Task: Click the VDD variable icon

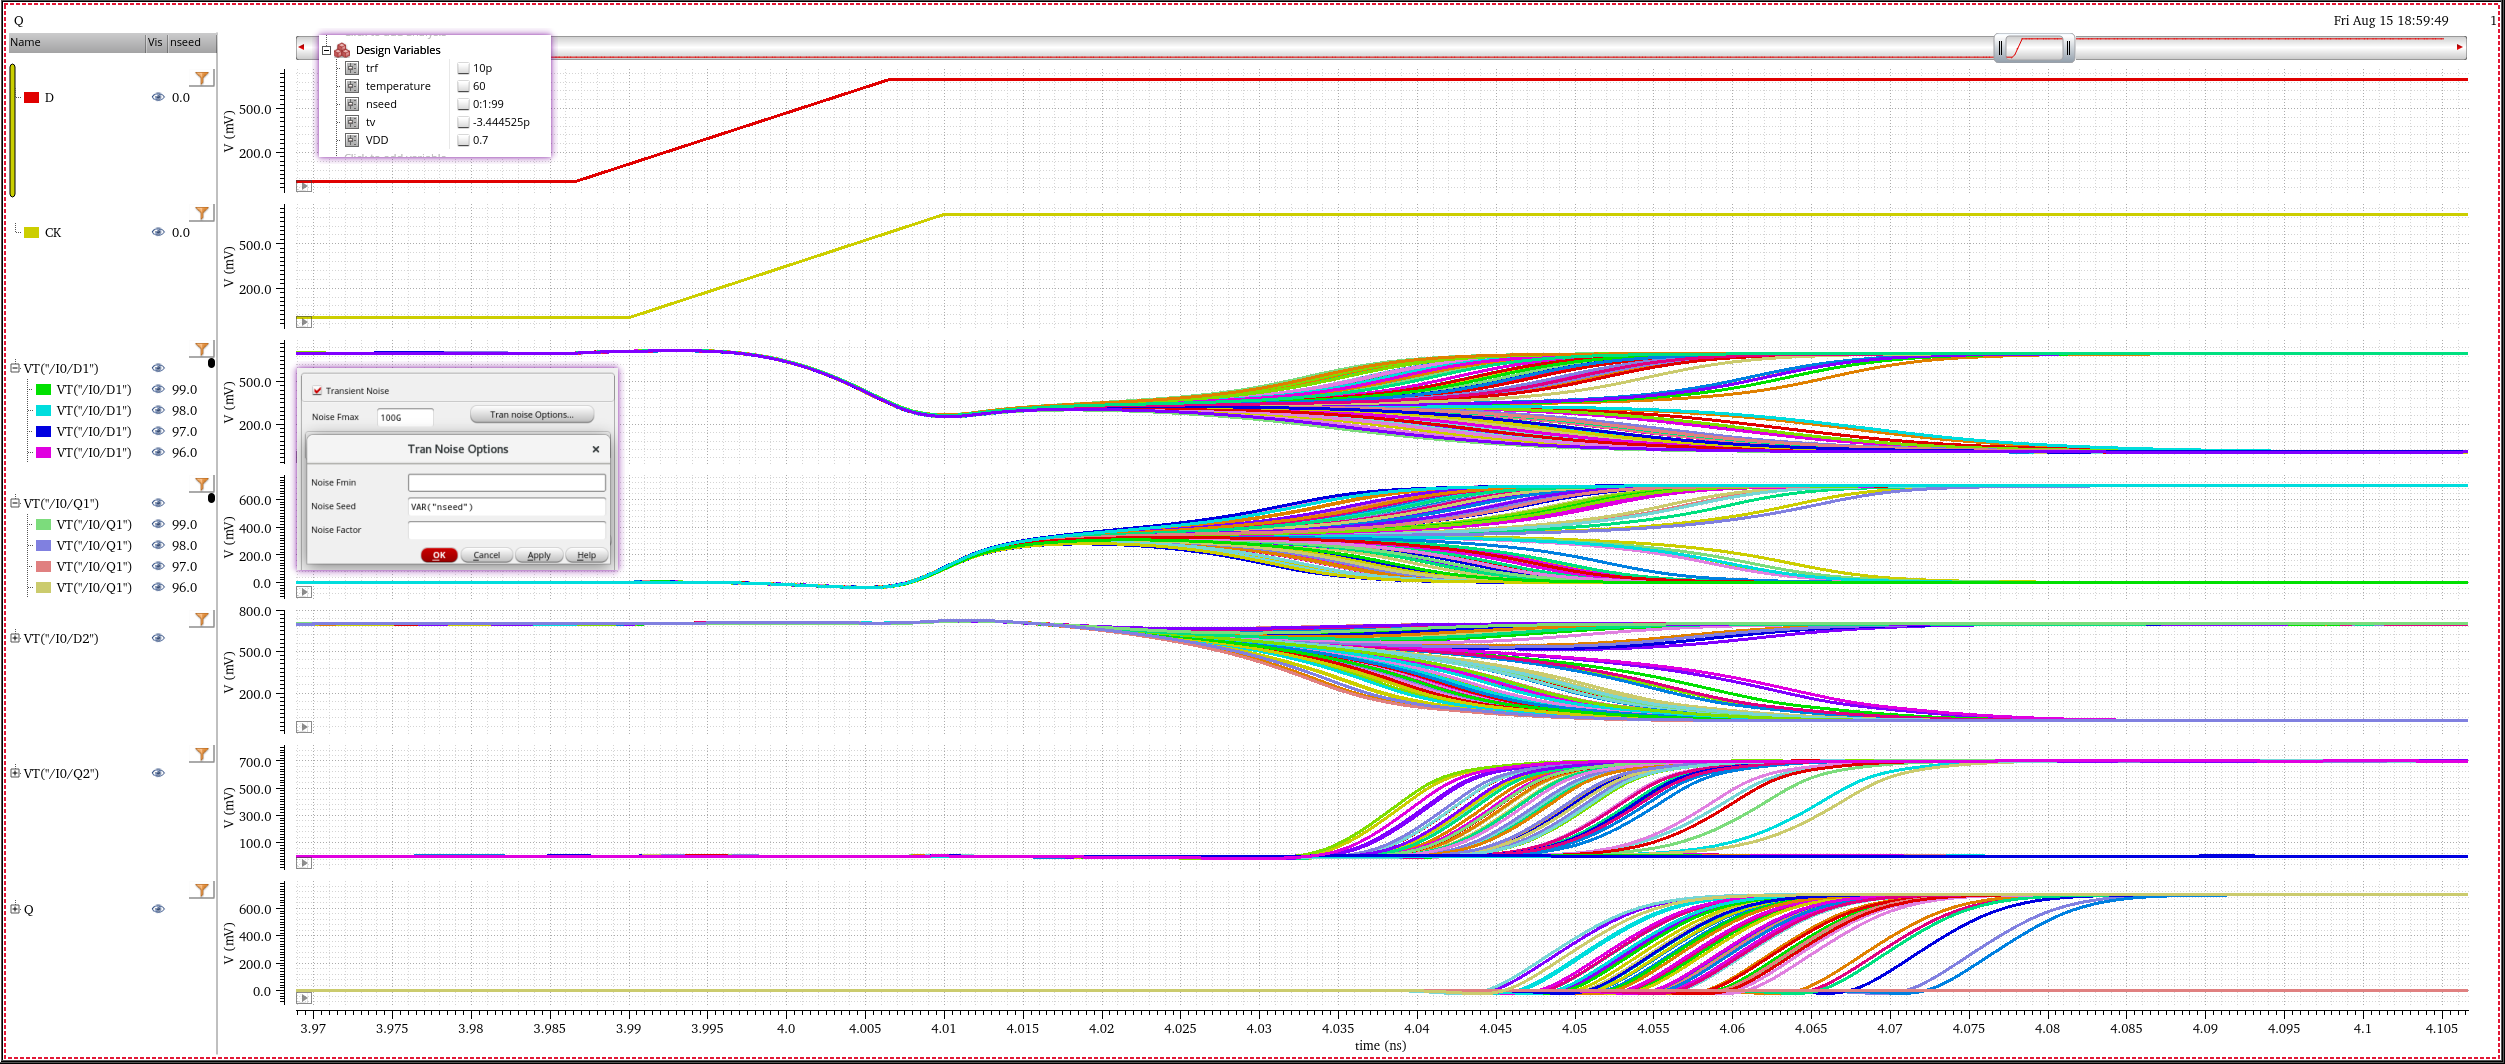Action: point(352,140)
